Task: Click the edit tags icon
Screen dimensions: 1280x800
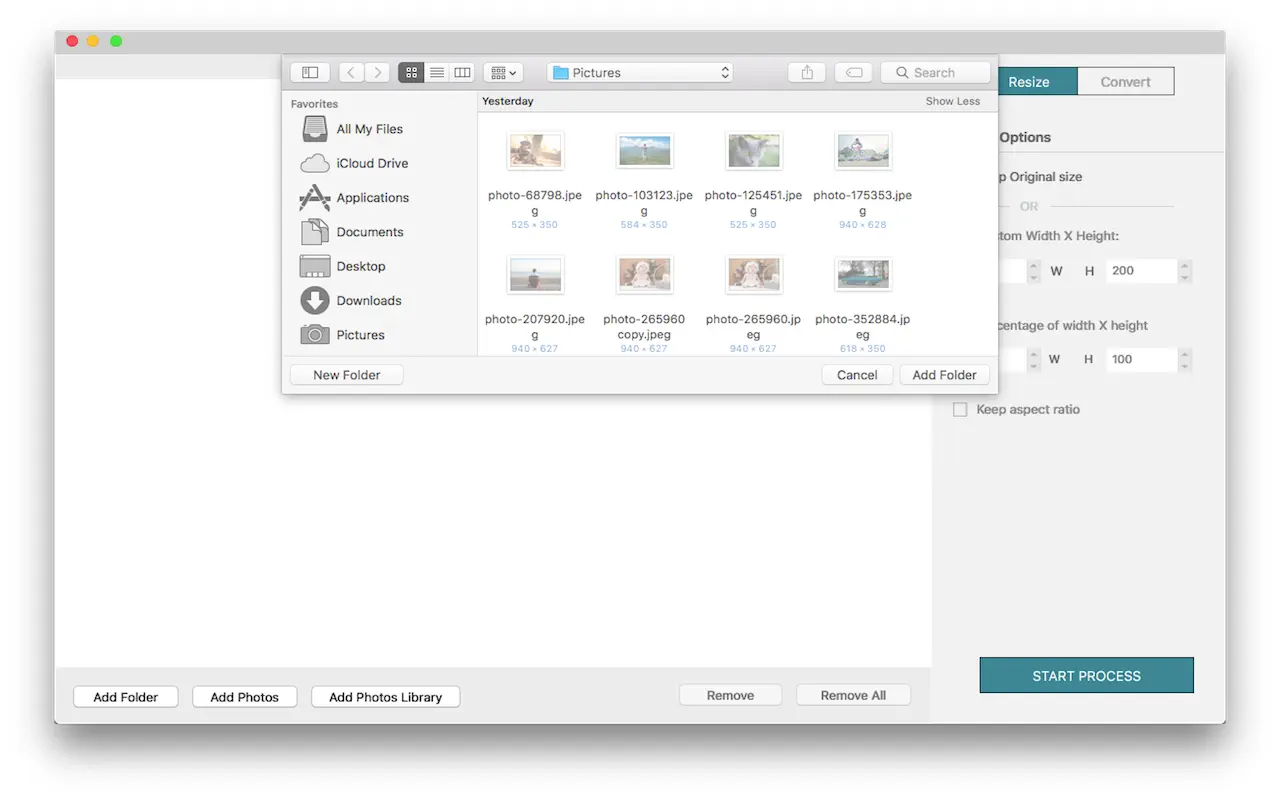Action: [853, 73]
